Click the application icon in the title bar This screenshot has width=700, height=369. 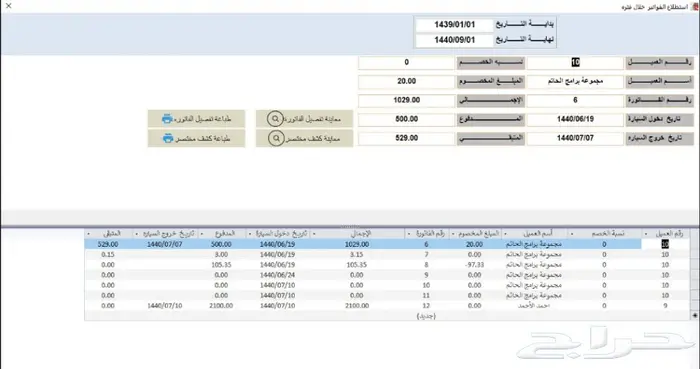coord(694,7)
